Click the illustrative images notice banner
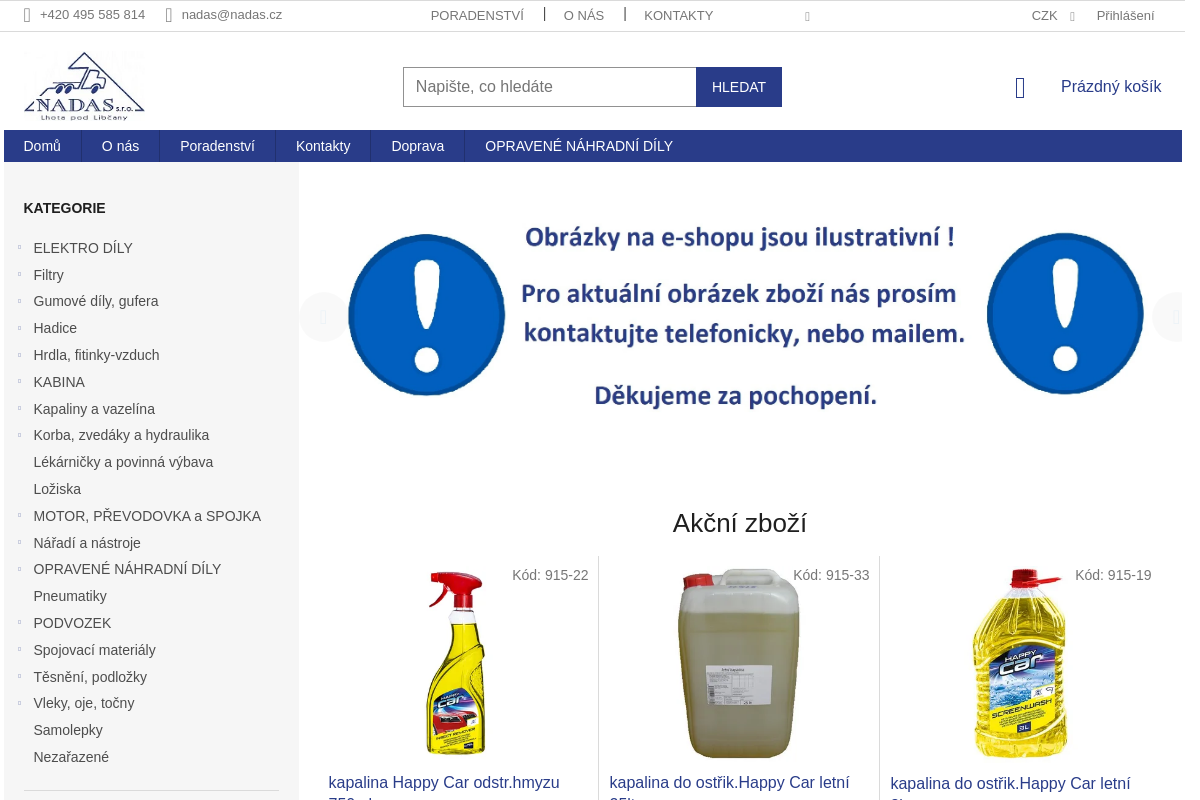The width and height of the screenshot is (1200, 800). point(740,315)
